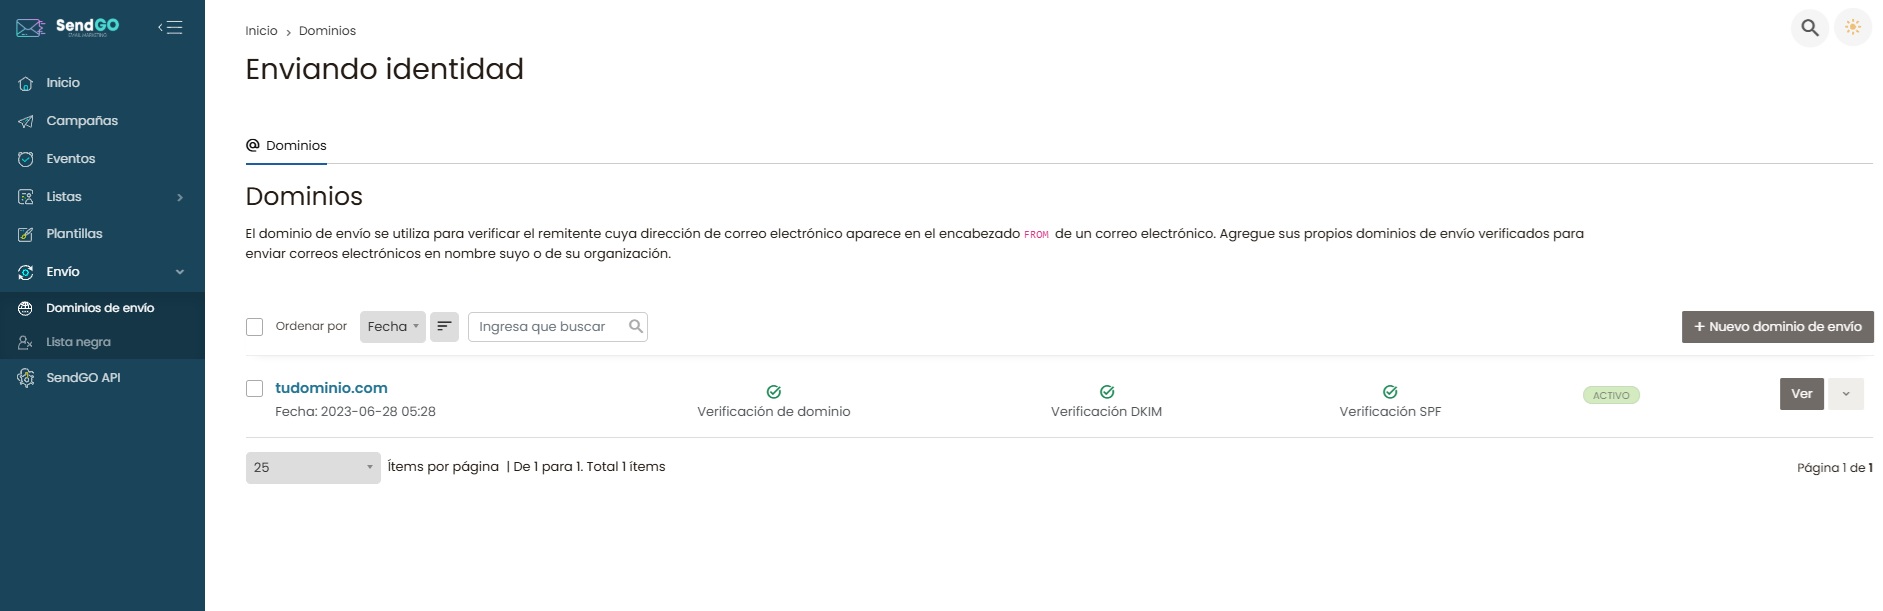
Task: Select the tudominio.com row checkbox
Action: click(255, 389)
